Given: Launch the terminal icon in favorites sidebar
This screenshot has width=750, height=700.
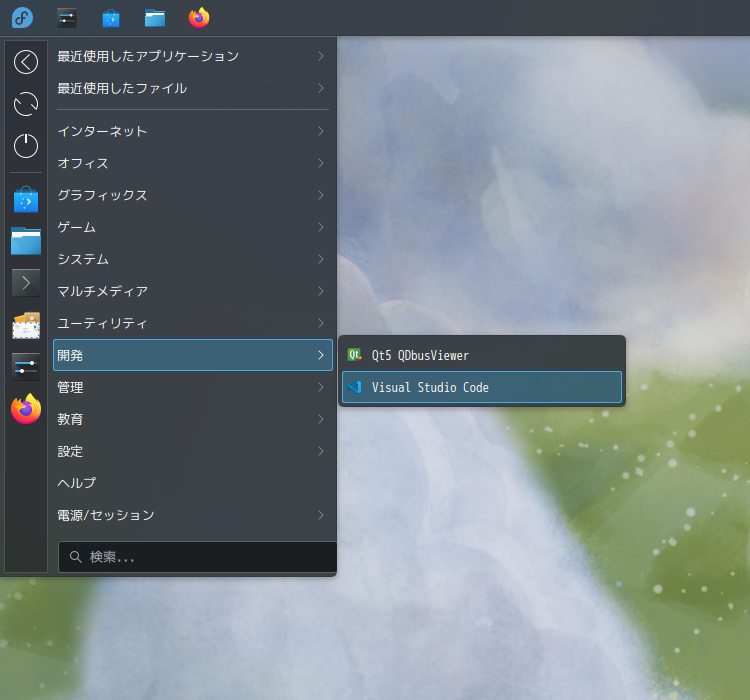Looking at the screenshot, I should 26,283.
